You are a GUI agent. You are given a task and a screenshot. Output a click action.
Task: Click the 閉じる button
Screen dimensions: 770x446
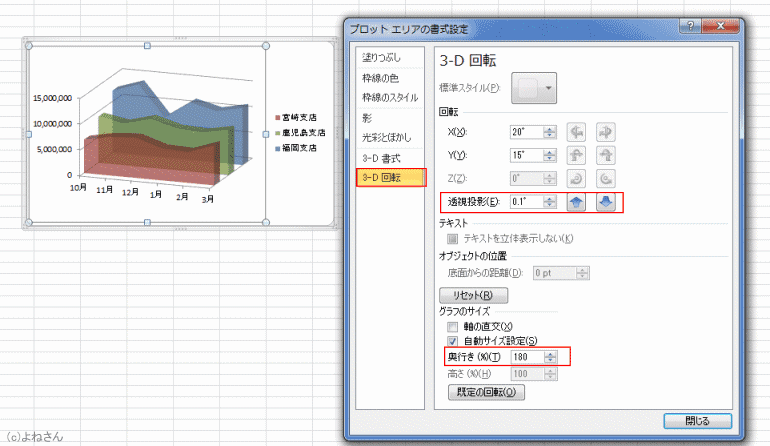tap(697, 421)
